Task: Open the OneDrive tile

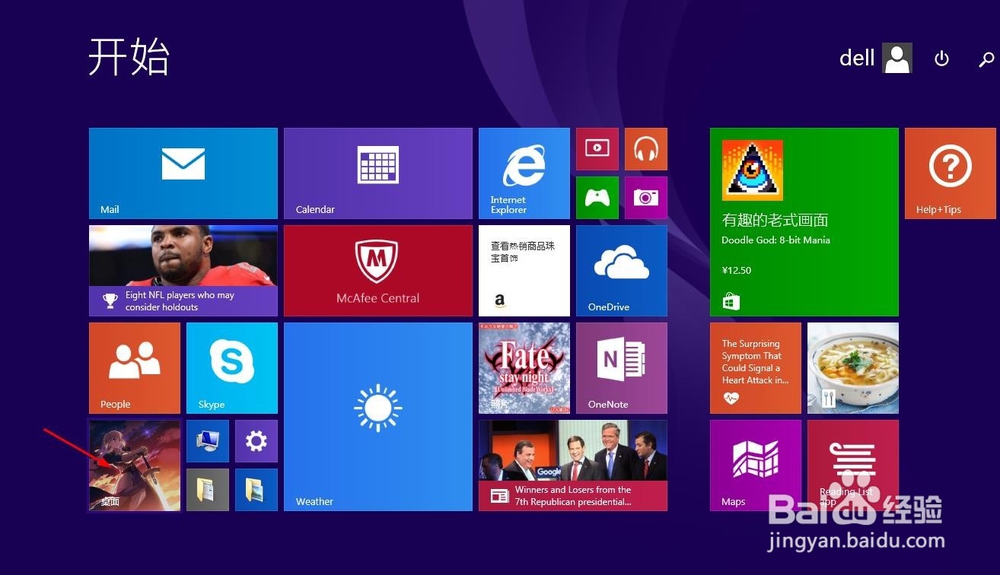Action: 622,270
